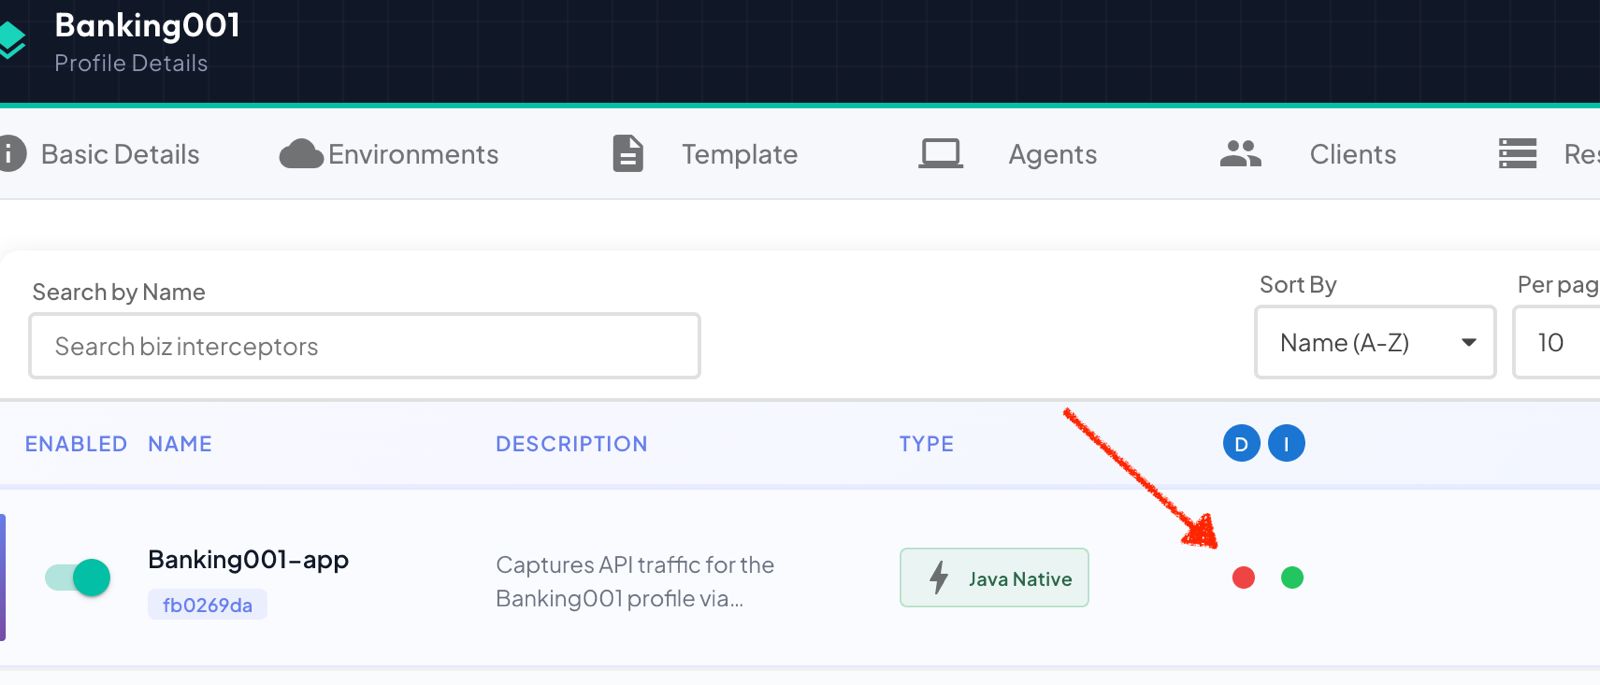Image resolution: width=1600 pixels, height=685 pixels.
Task: Open the Sort By Name (A-Z) dropdown
Action: (x=1375, y=343)
